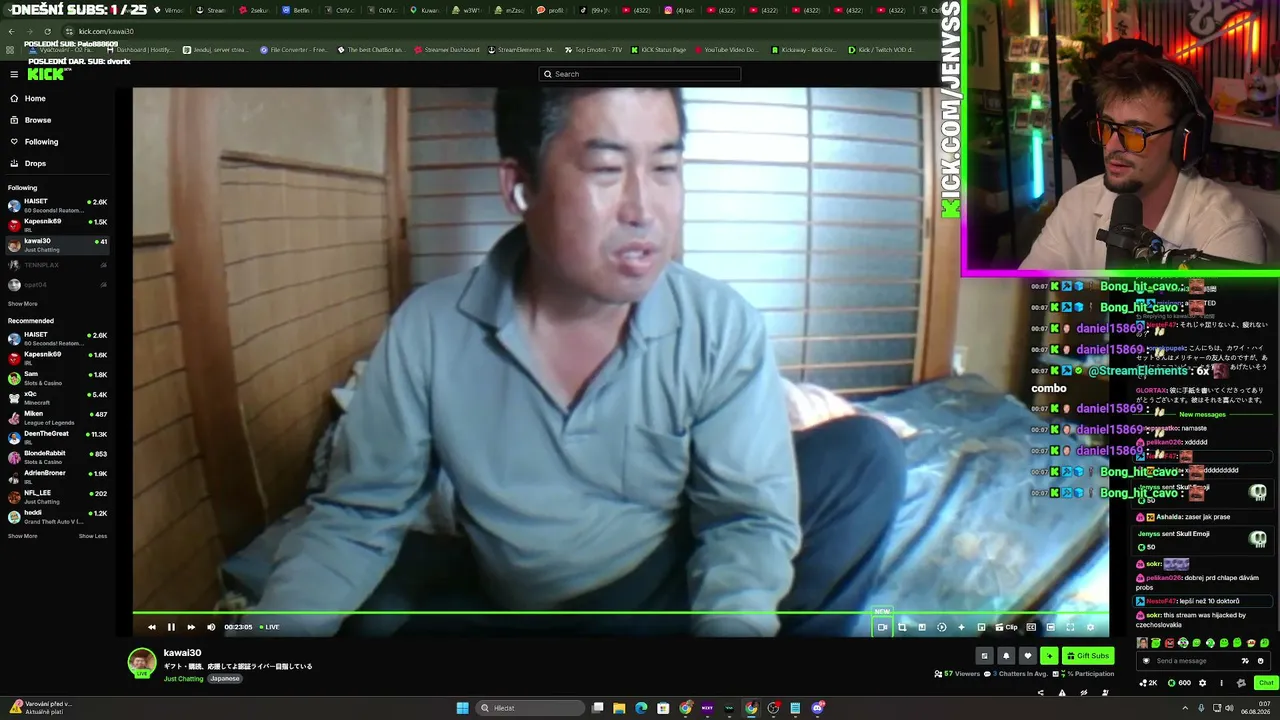Open the Following page from sidebar
Screen dimensions: 1280x720
click(34, 142)
